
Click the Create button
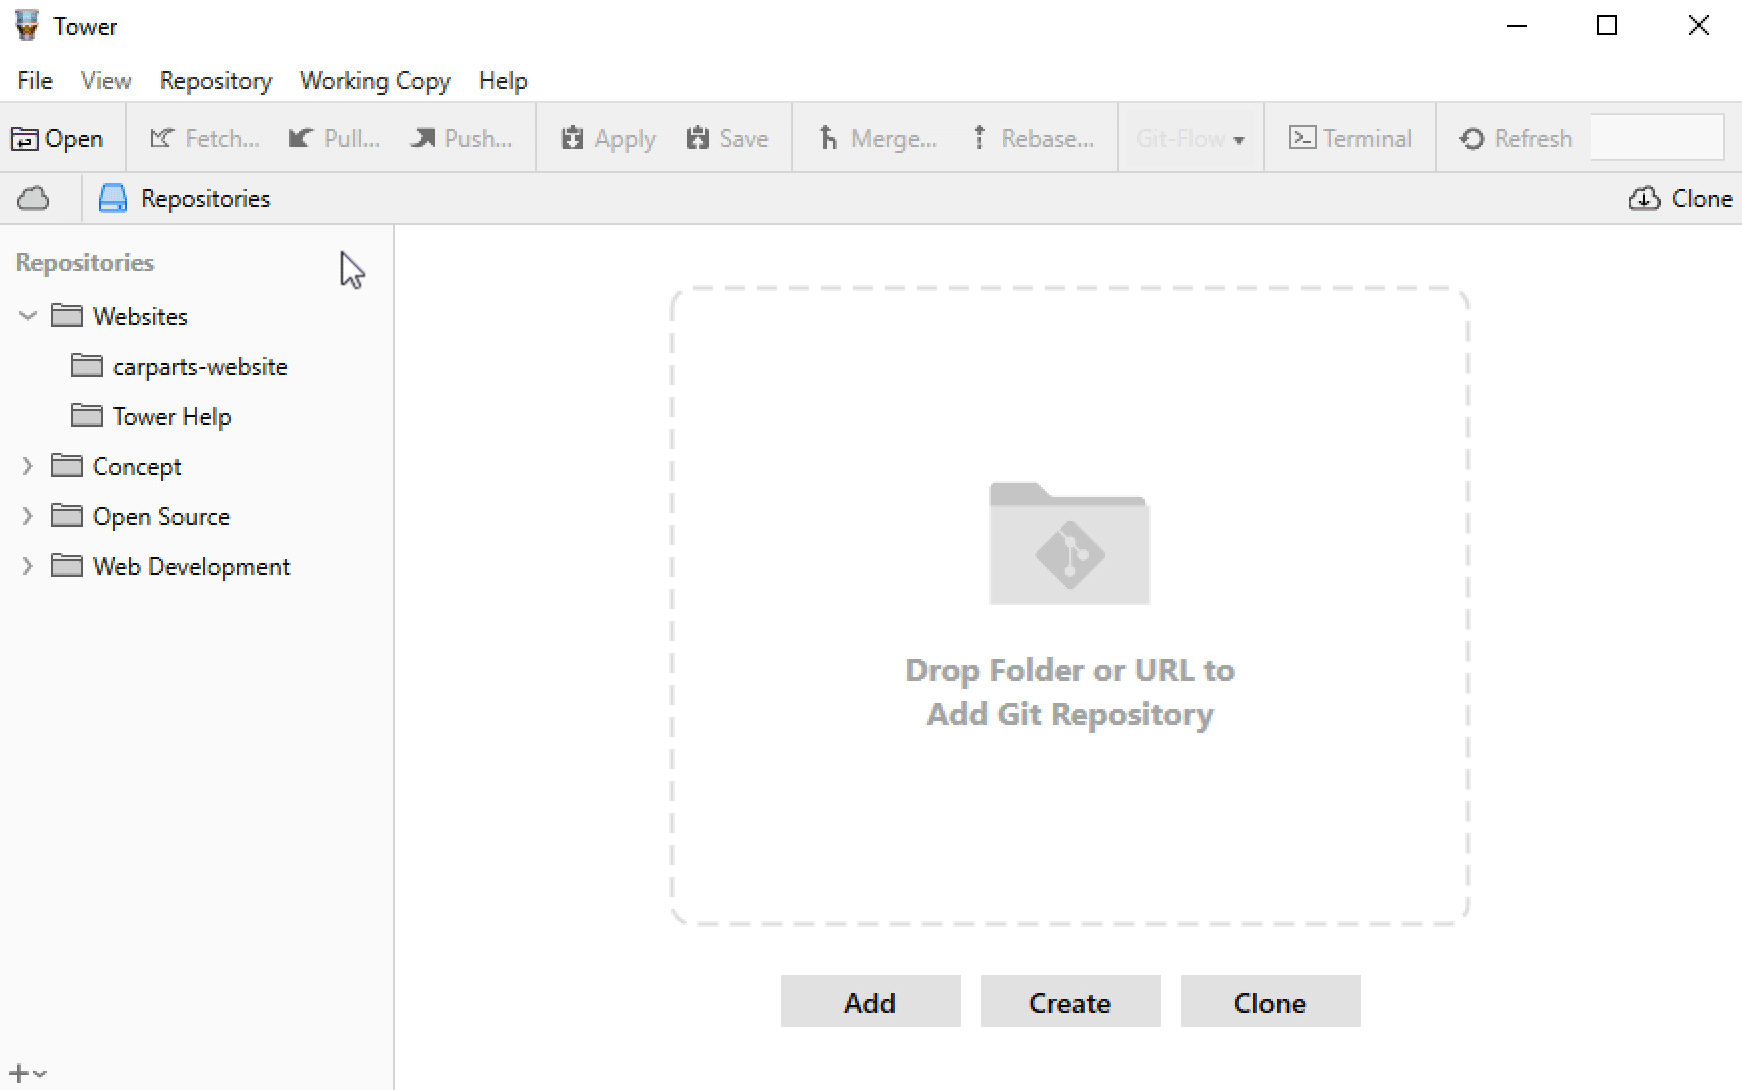pos(1070,1002)
